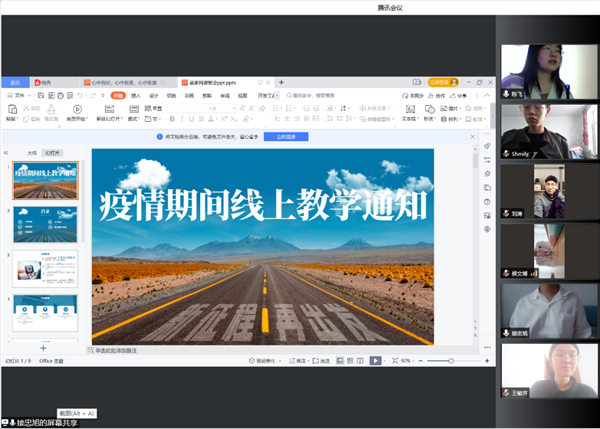Click the zoom-out minus icon
600x429 pixels.
pos(421,360)
